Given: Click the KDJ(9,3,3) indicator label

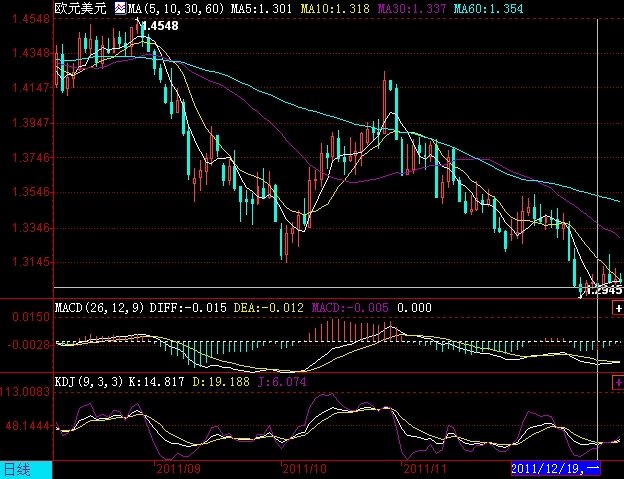Looking at the screenshot, I should (89, 382).
